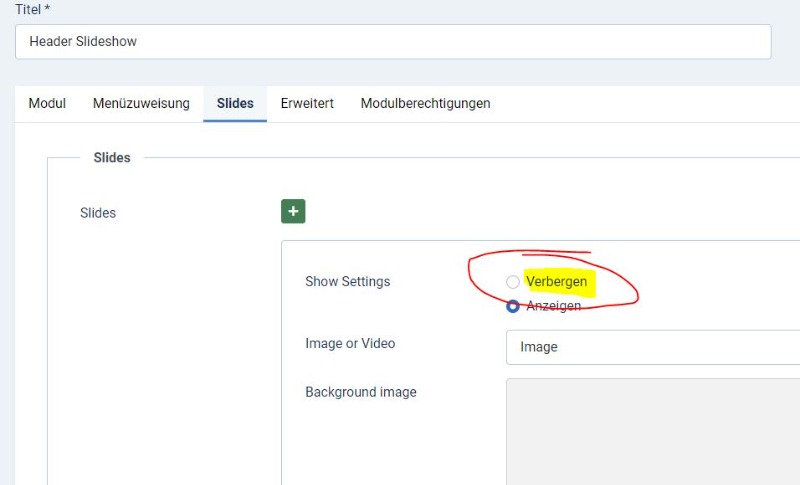This screenshot has width=800, height=485.
Task: Click the Background image label
Action: (361, 392)
